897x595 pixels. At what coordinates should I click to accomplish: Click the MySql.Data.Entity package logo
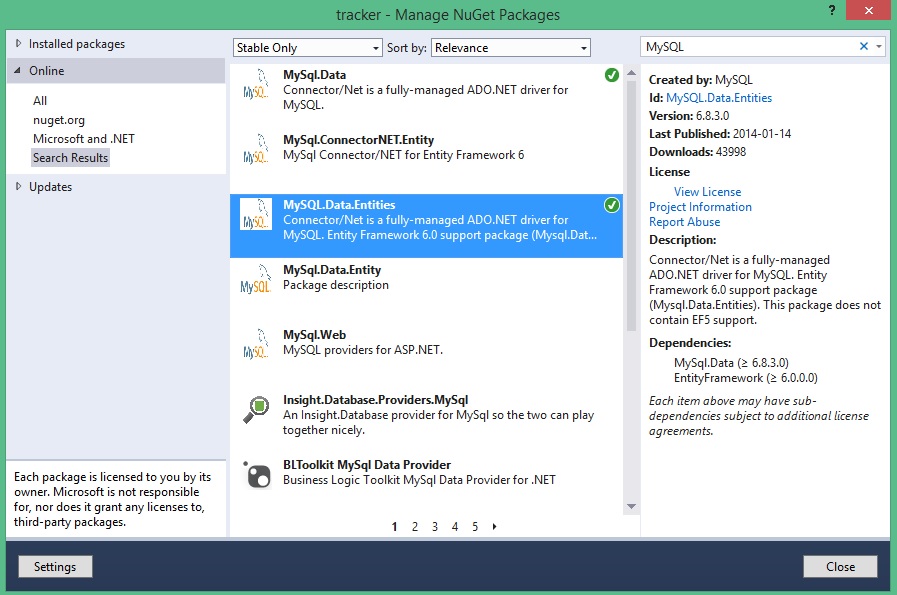(256, 279)
